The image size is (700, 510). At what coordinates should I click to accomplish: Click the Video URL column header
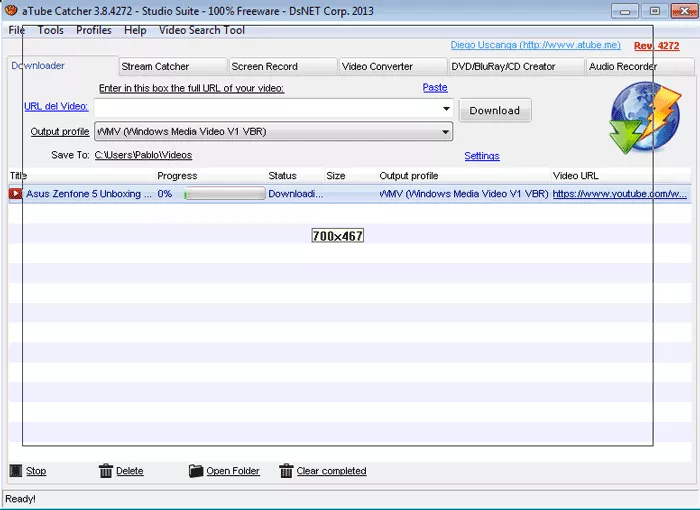[x=621, y=176]
